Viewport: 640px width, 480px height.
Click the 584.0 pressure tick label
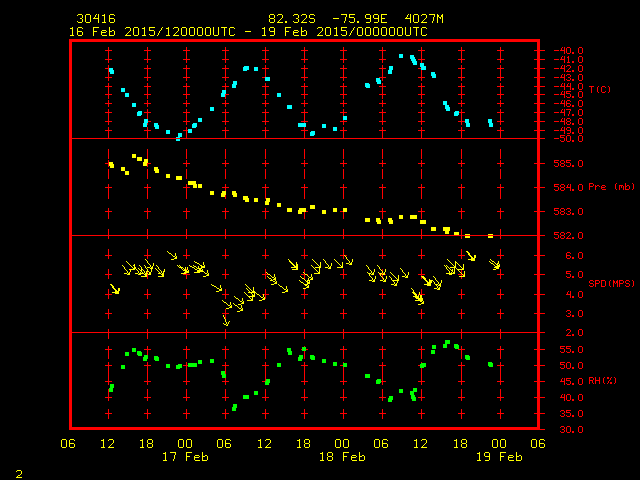568,188
